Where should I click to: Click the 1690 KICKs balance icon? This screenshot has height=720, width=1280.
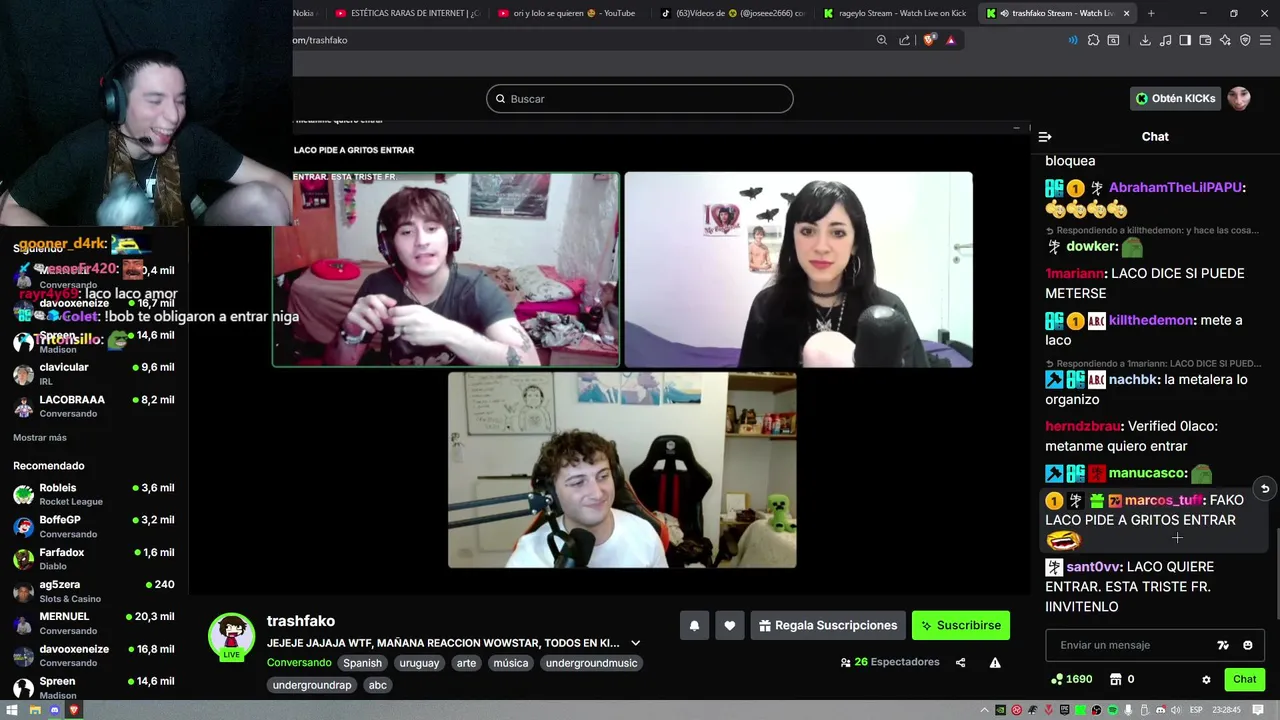[1057, 680]
